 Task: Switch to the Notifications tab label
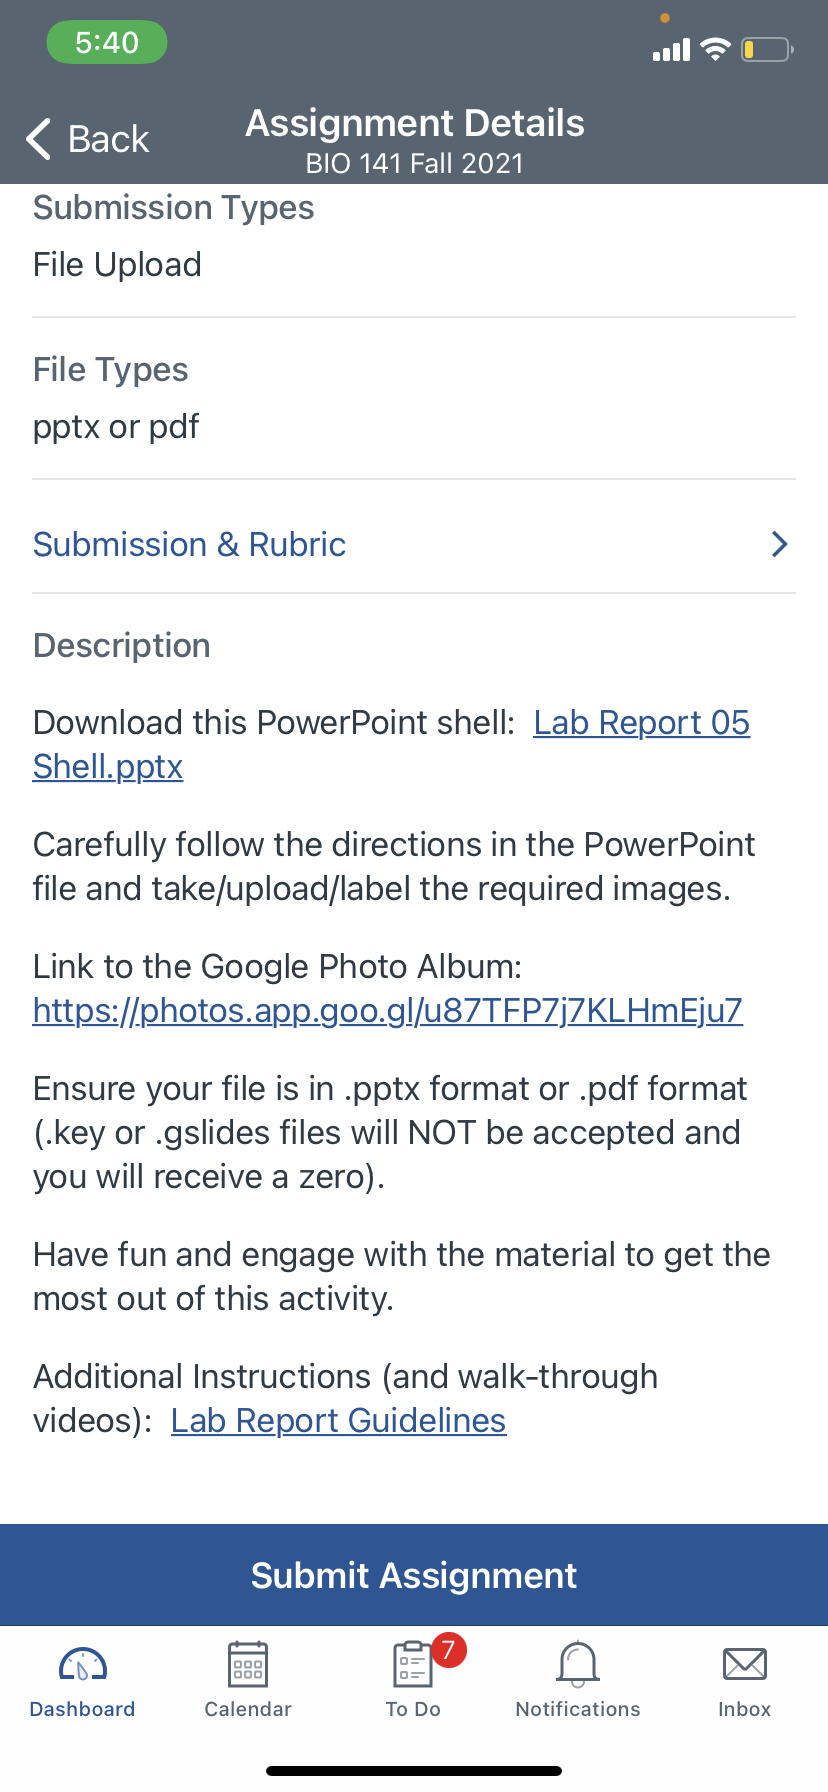[578, 1709]
